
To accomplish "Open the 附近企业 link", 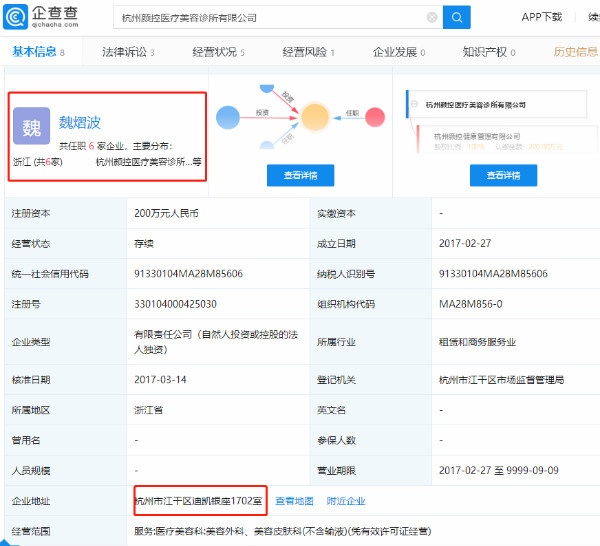I will click(346, 501).
